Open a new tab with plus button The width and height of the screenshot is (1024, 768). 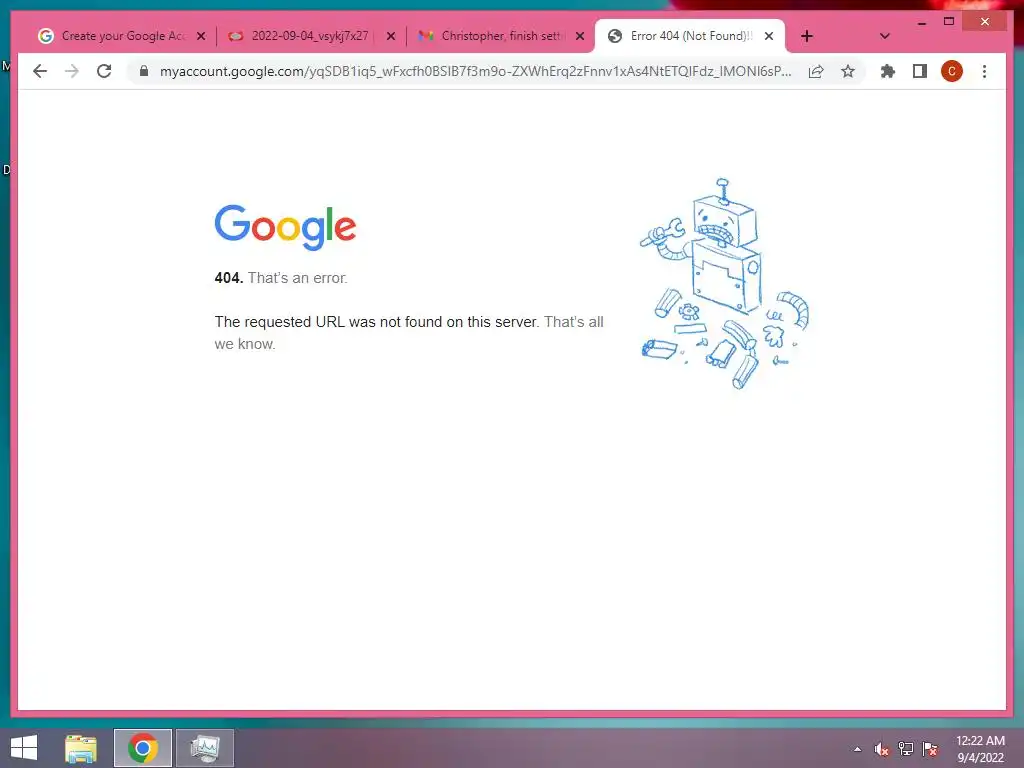(807, 36)
